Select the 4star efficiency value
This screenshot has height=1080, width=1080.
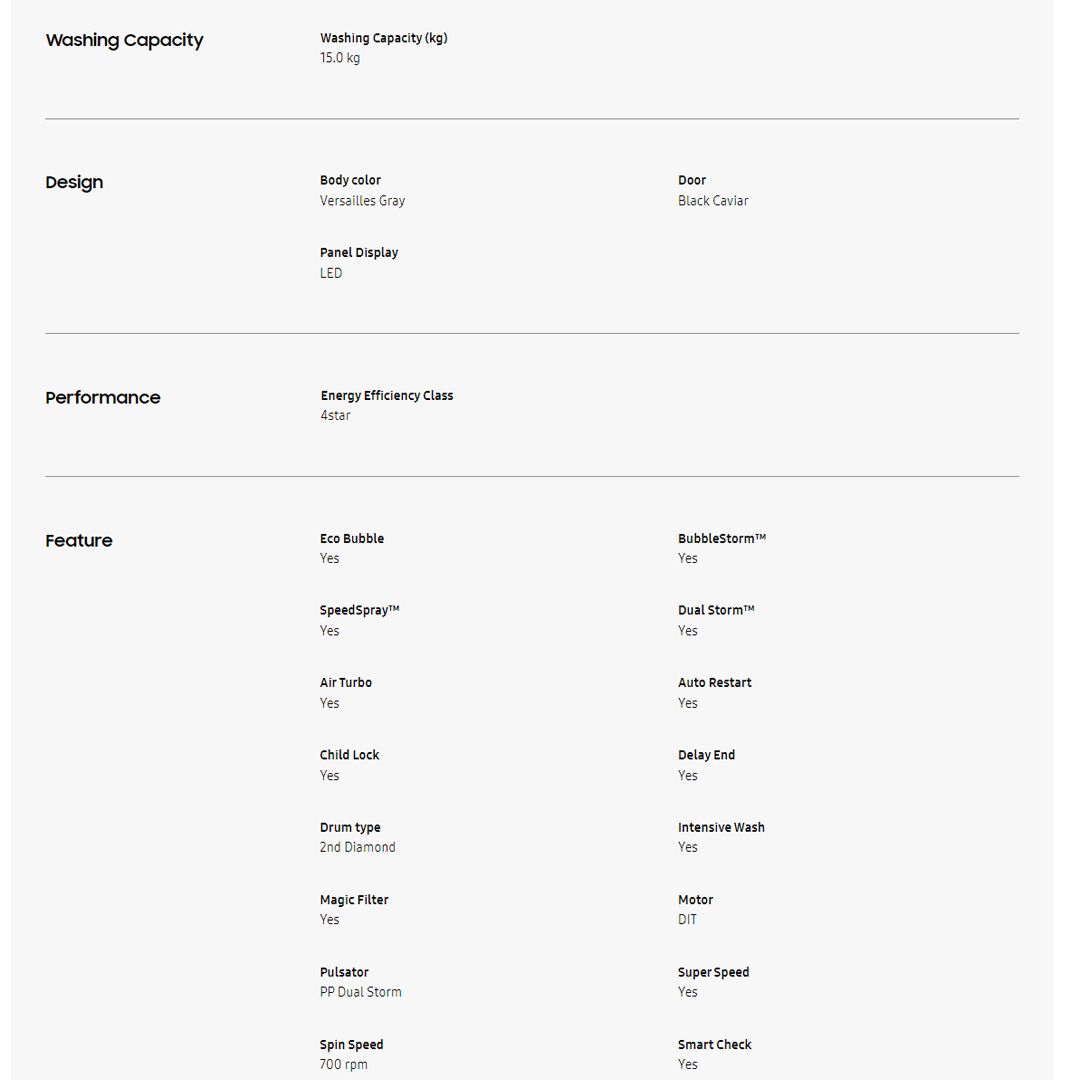point(335,416)
